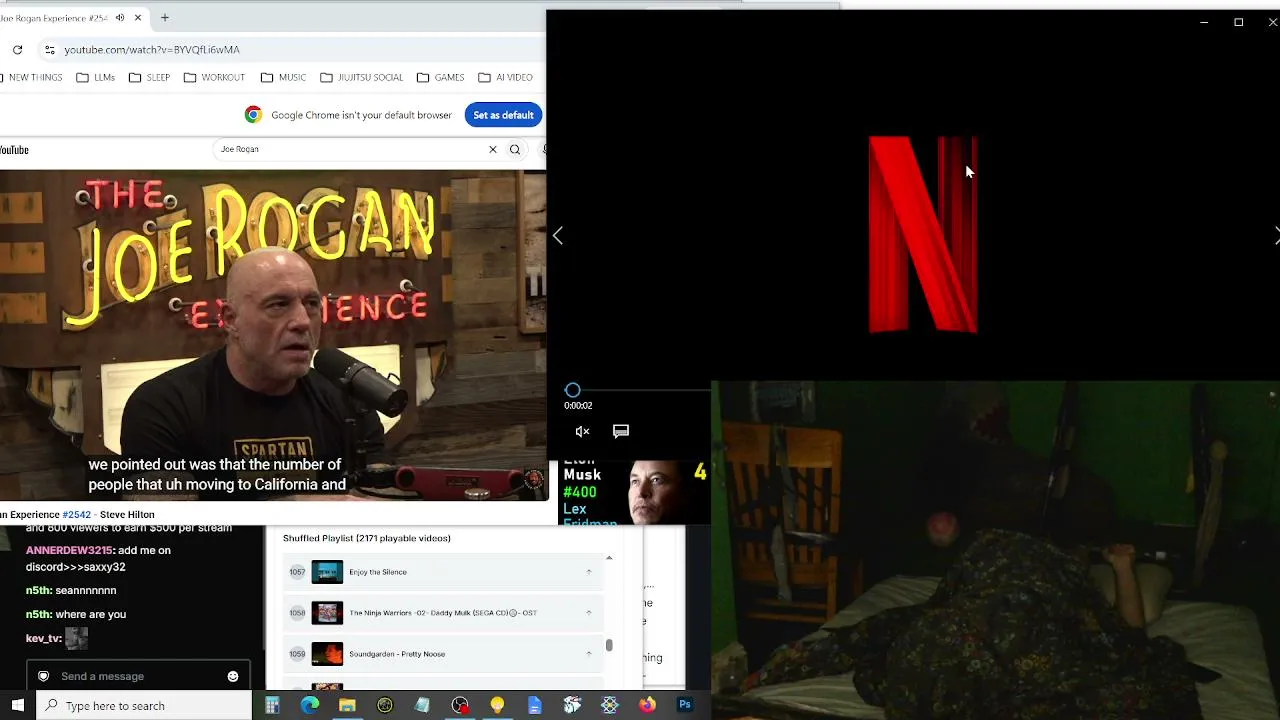The width and height of the screenshot is (1280, 720).
Task: Toggle subtitles in the media viewer
Action: [x=621, y=431]
